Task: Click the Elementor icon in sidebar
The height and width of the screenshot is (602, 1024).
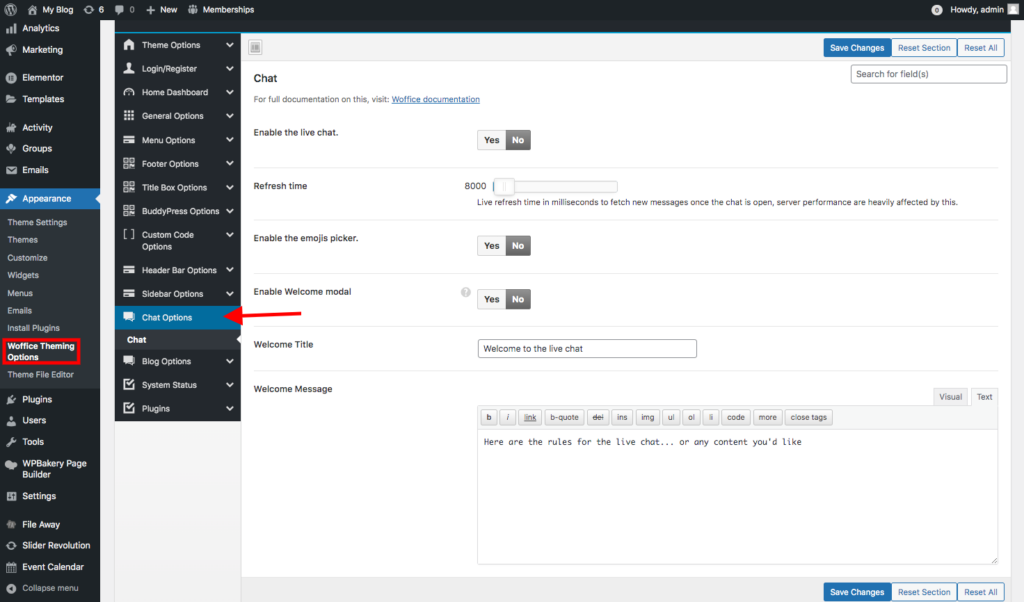Action: [x=10, y=78]
